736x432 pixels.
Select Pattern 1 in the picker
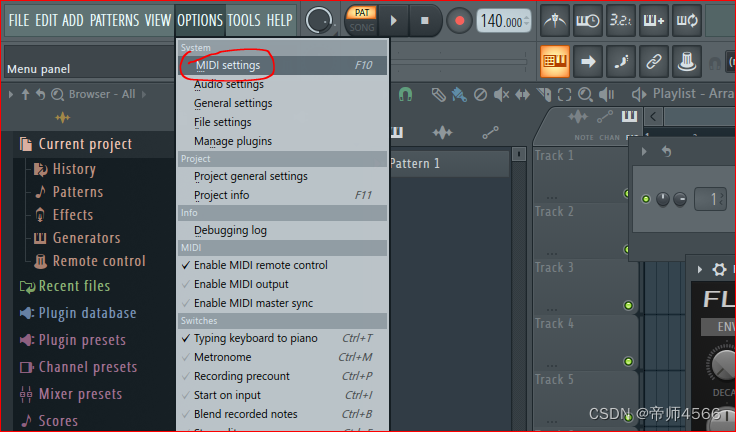[449, 163]
